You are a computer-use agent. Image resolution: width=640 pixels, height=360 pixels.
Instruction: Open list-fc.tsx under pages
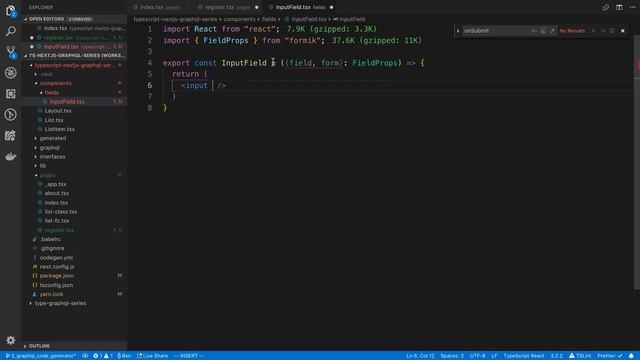pyautogui.click(x=74, y=220)
